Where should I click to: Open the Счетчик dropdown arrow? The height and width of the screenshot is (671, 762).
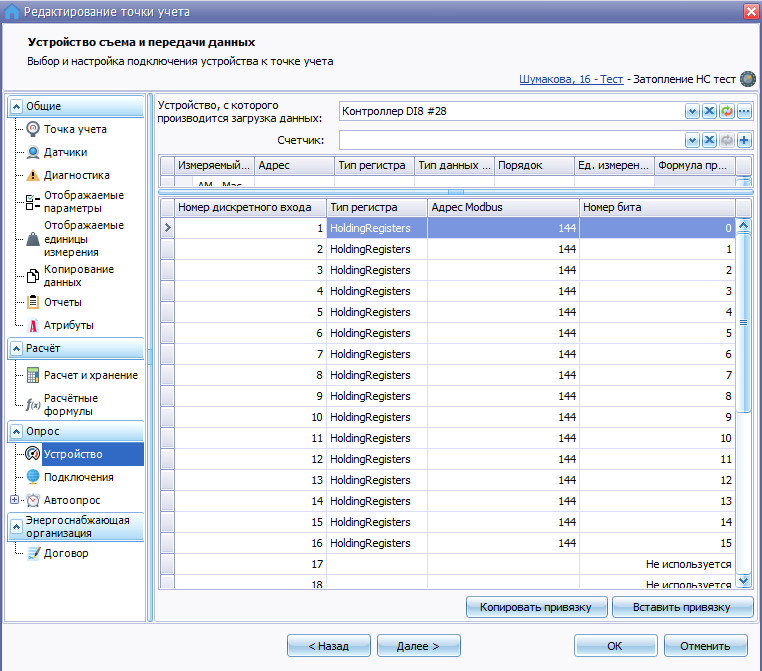(x=692, y=140)
